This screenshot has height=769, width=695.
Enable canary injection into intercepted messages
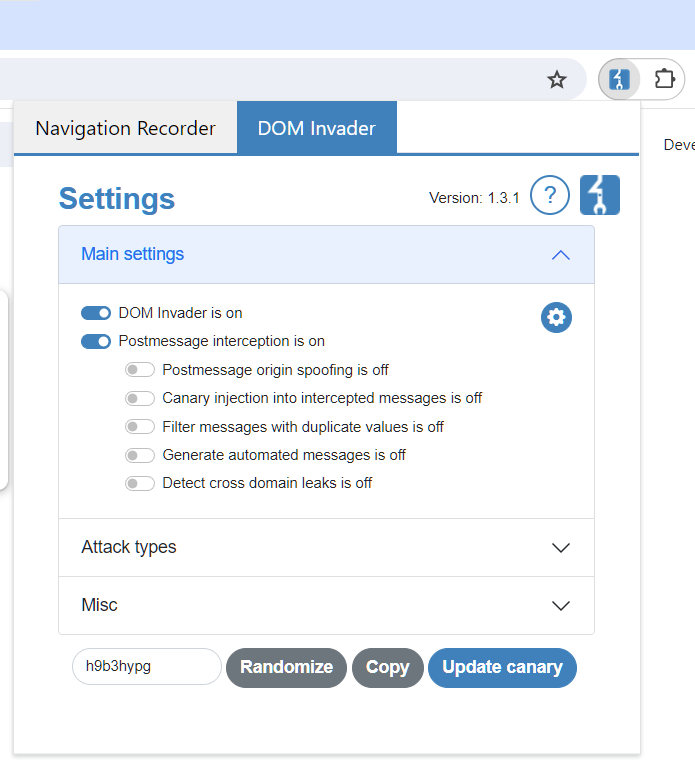140,398
